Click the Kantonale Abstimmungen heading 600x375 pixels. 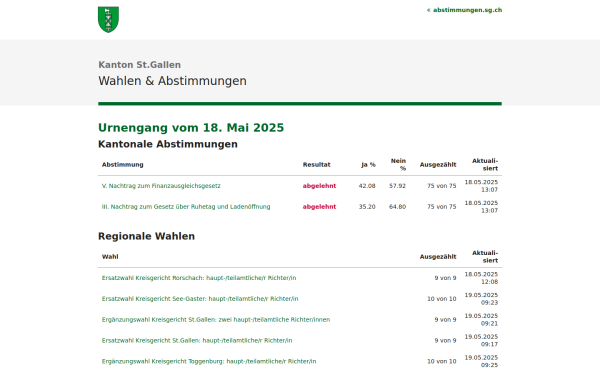click(x=168, y=144)
